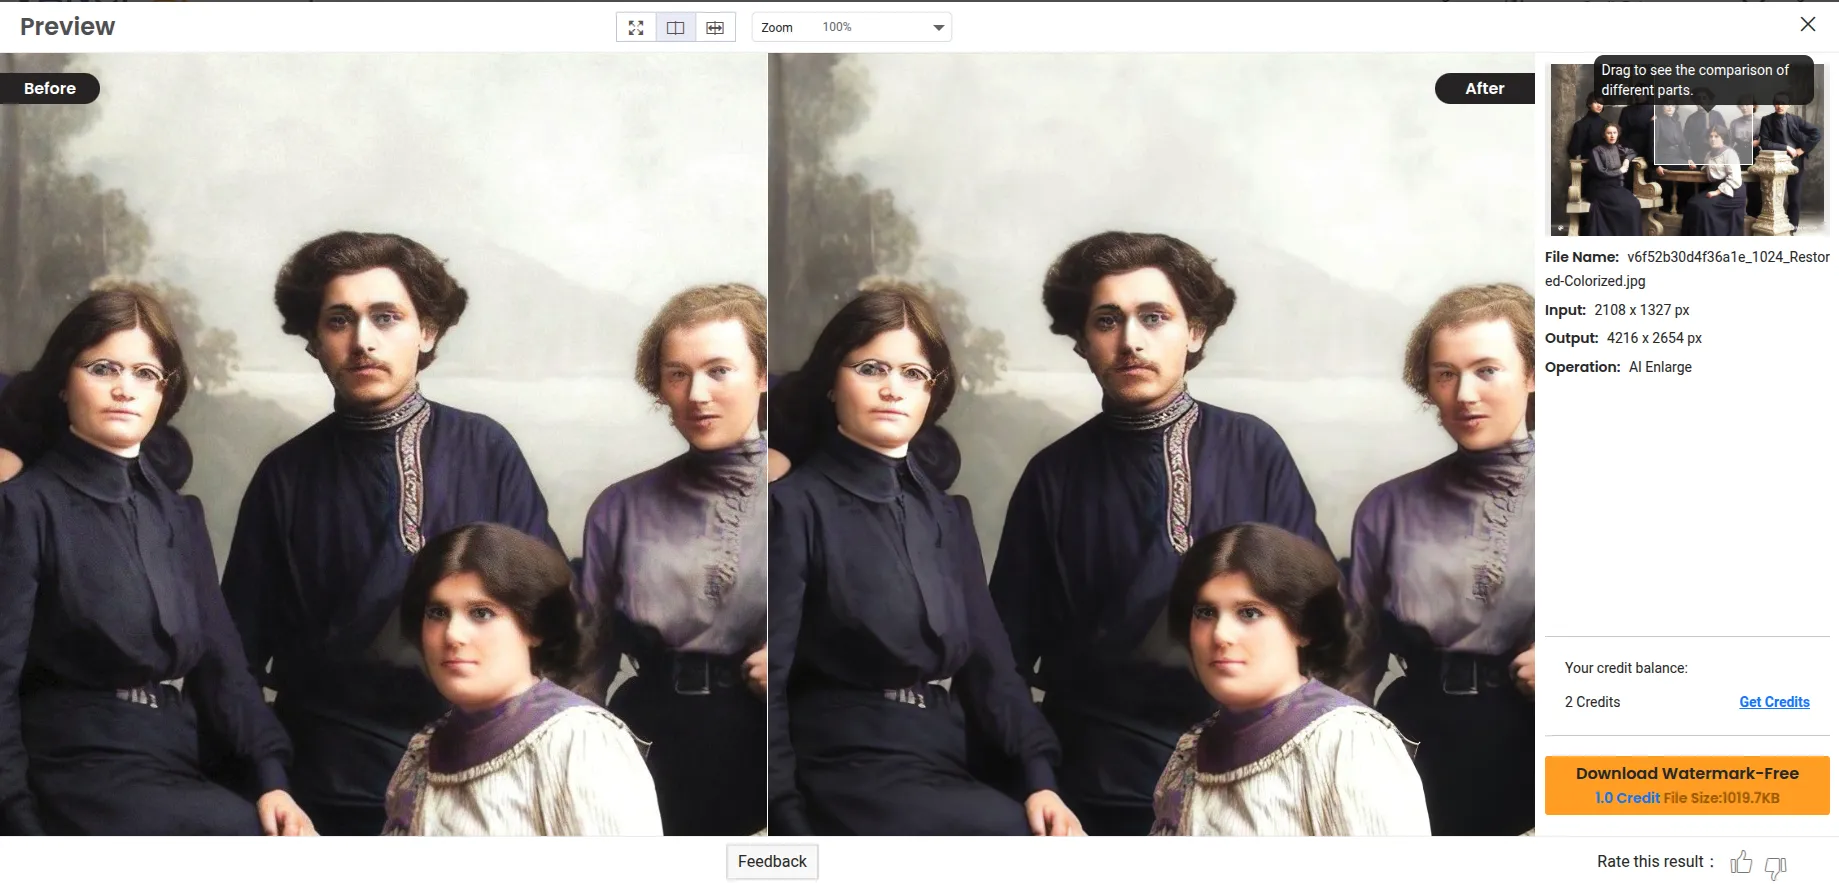Click the drag comparison tooltip
This screenshot has width=1839, height=888.
tap(1702, 80)
